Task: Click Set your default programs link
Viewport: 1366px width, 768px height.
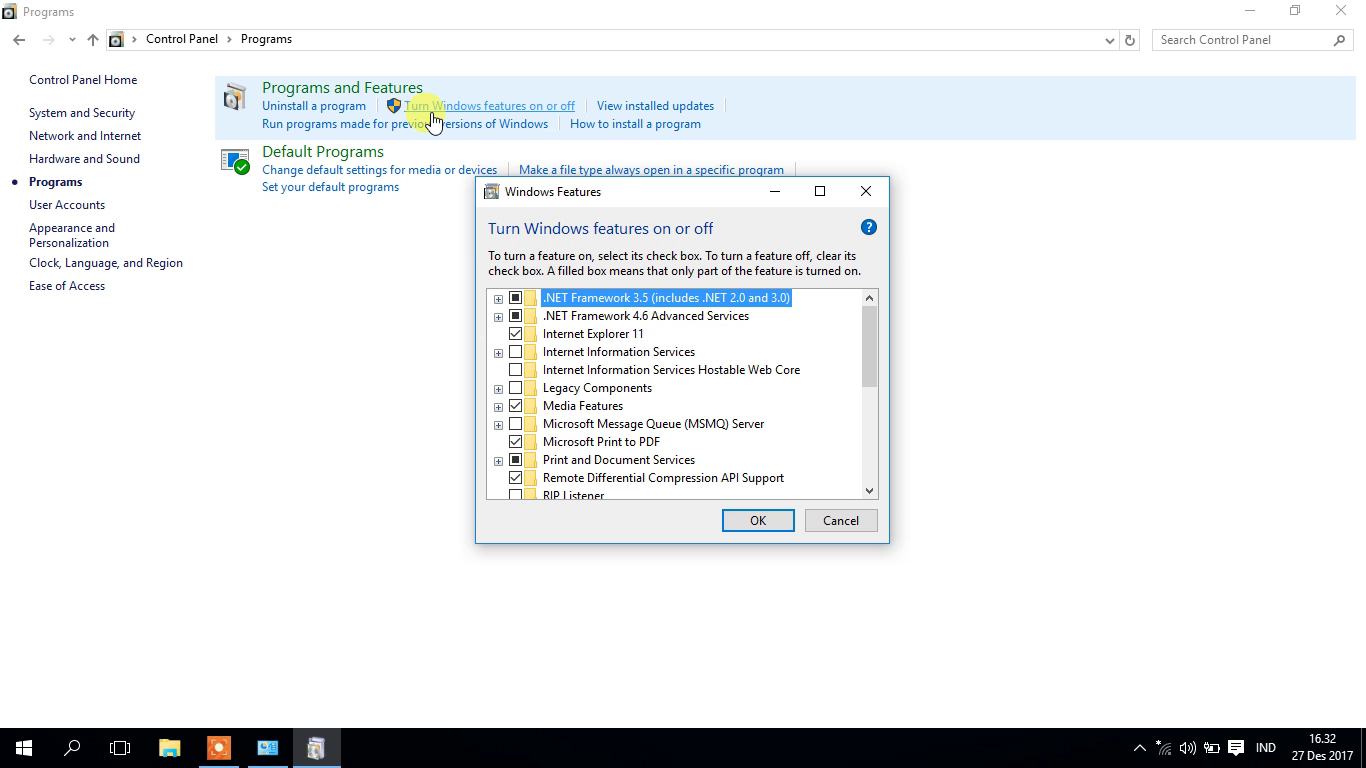Action: pos(330,187)
